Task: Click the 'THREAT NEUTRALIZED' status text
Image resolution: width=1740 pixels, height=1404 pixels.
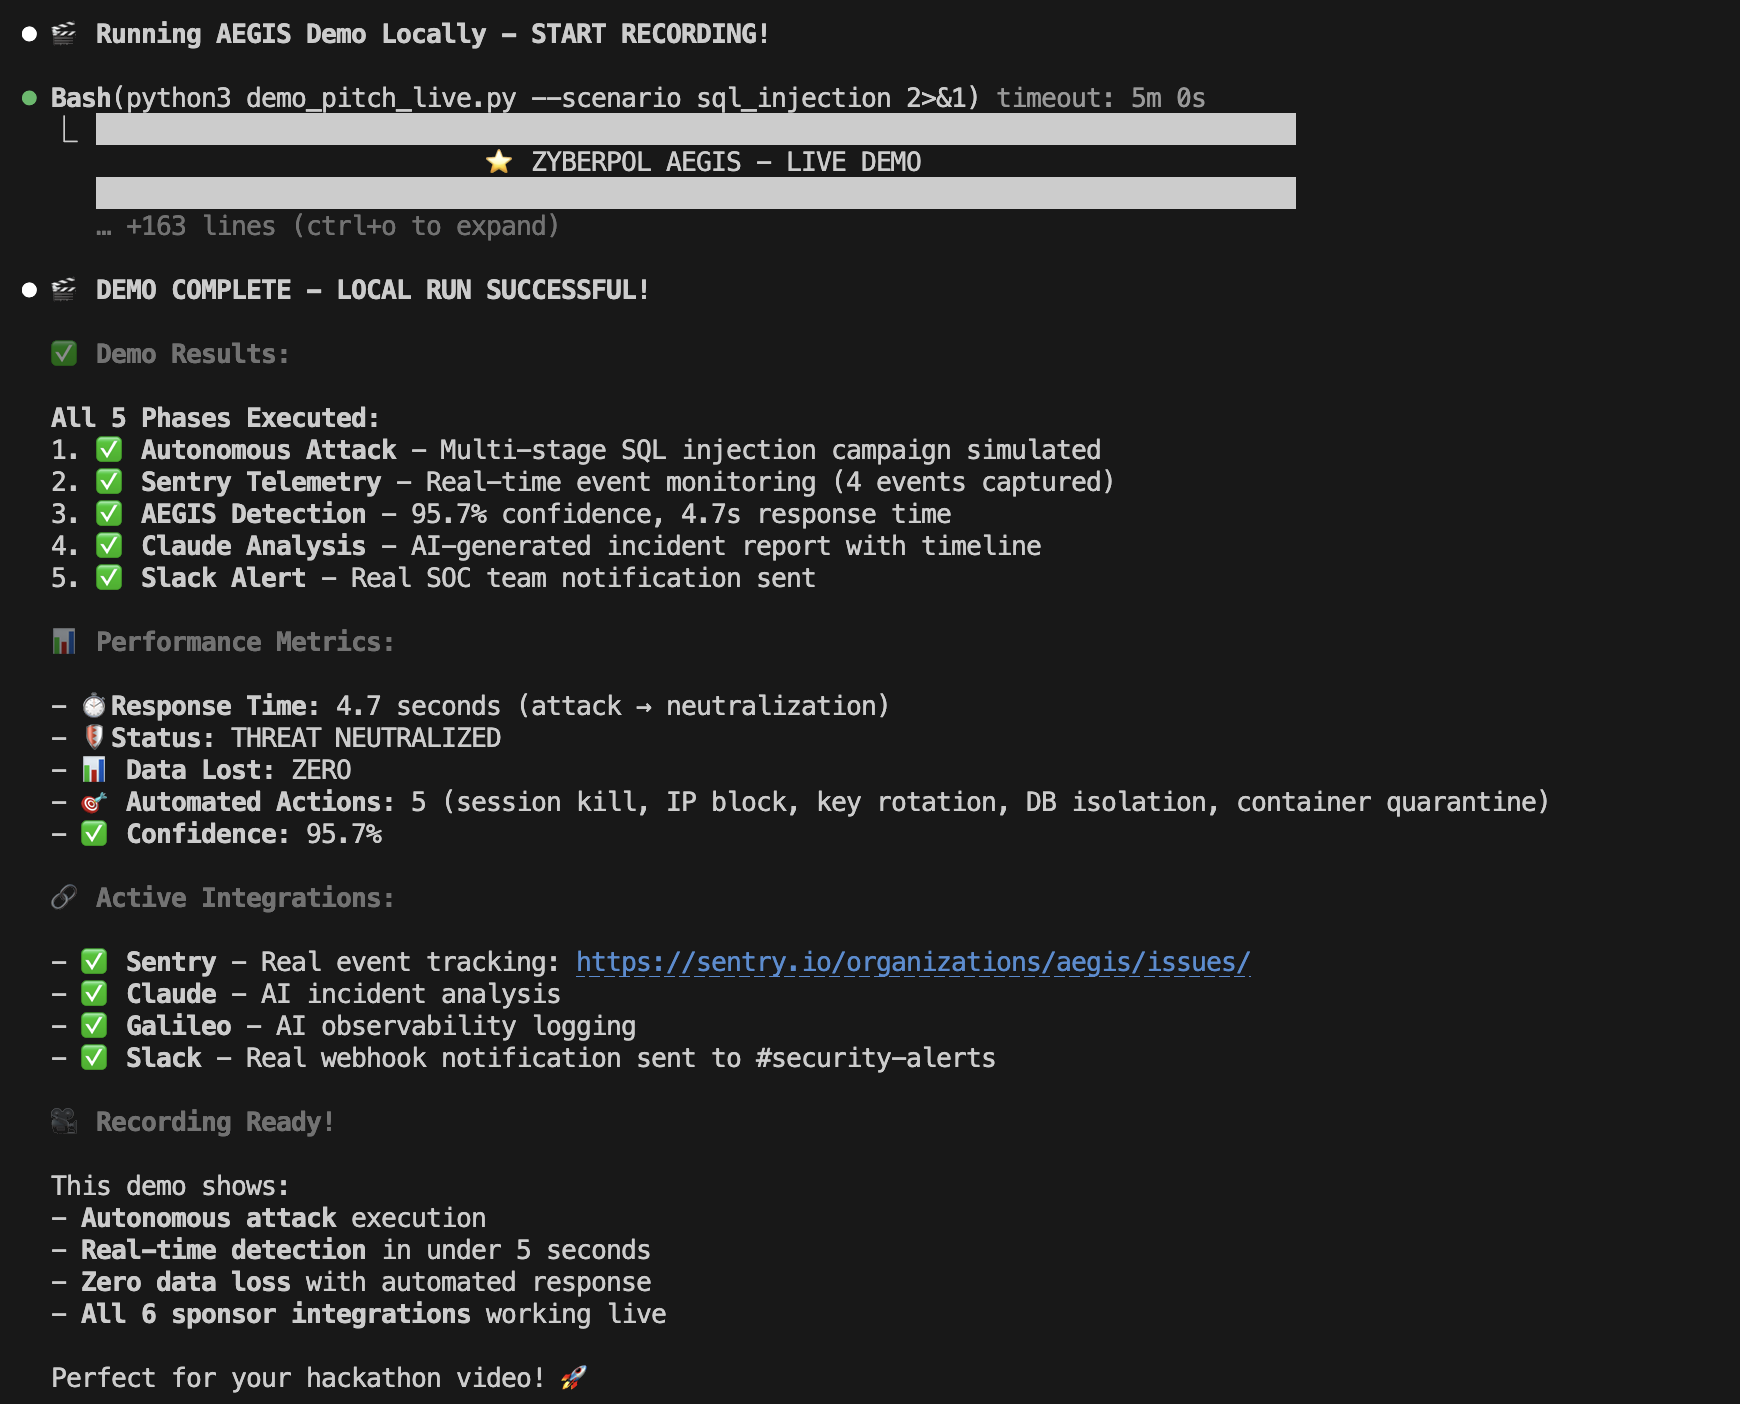Action: click(x=366, y=738)
